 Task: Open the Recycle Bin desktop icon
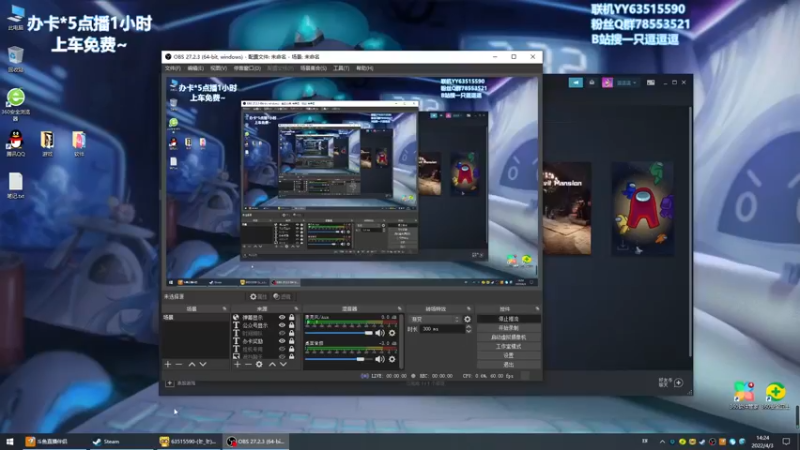16,59
